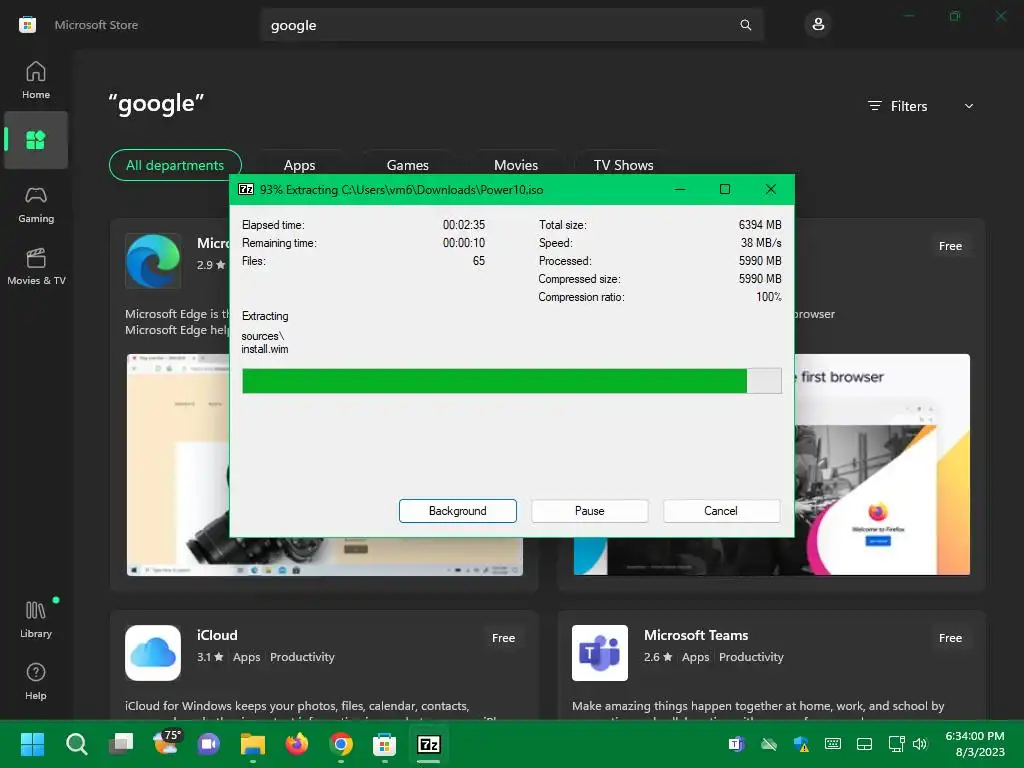
Task: Select the All departments filter tab
Action: point(175,165)
